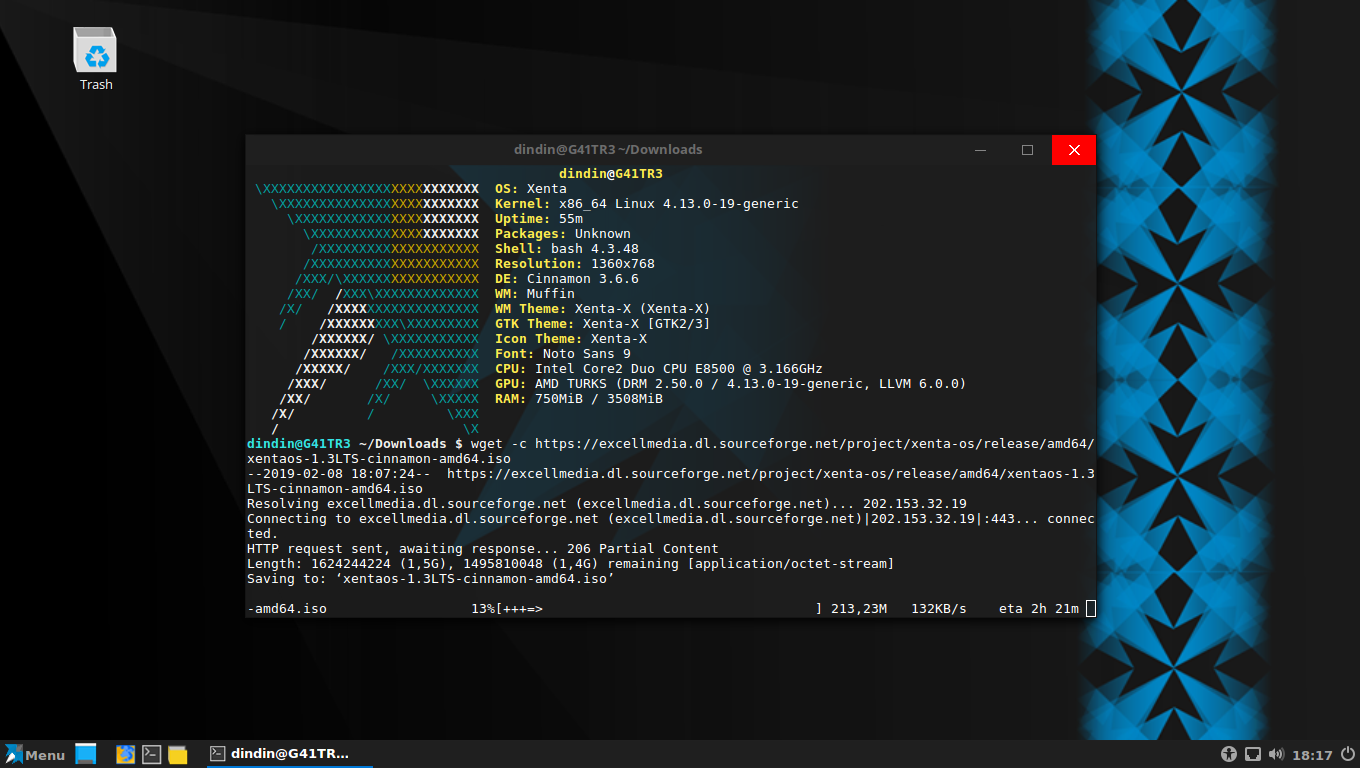This screenshot has width=1360, height=768.
Task: Click the 'Packages: Unknown' line
Action: [563, 234]
